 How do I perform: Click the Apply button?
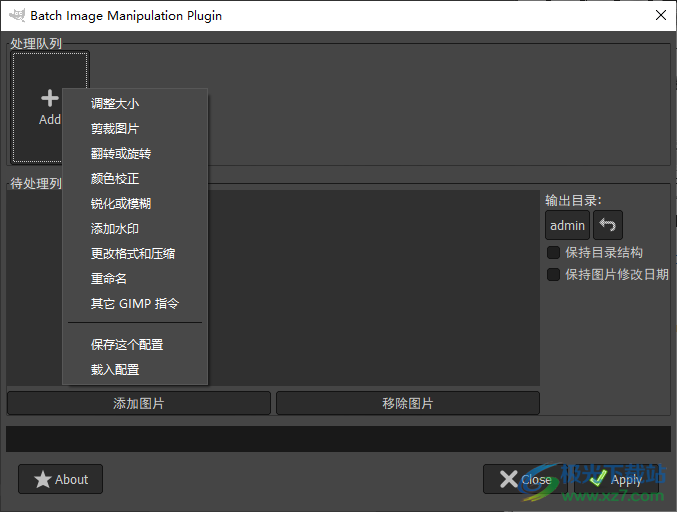pyautogui.click(x=617, y=479)
